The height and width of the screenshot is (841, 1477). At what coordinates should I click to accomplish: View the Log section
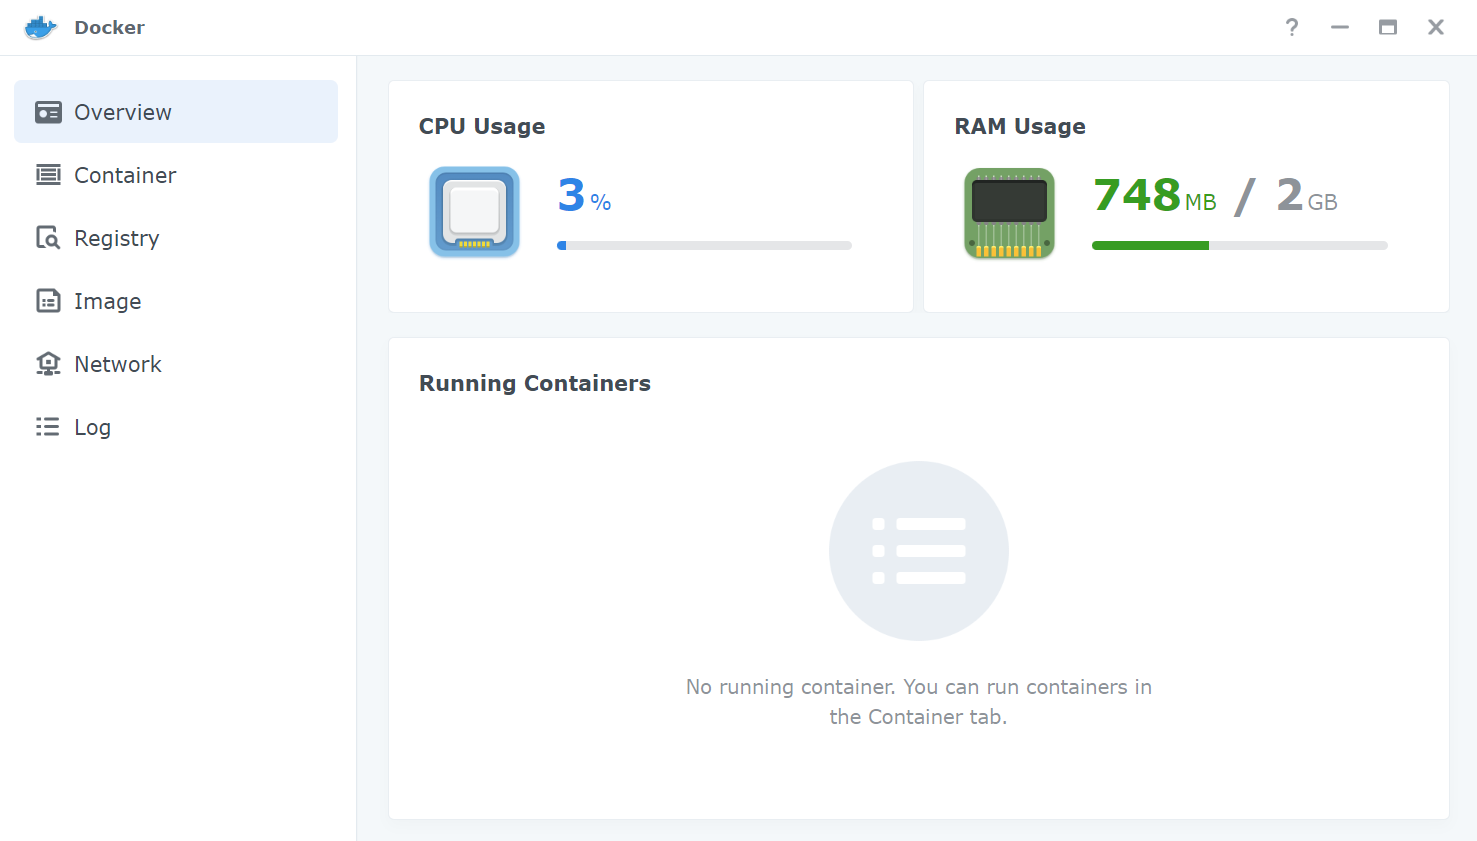coord(176,427)
